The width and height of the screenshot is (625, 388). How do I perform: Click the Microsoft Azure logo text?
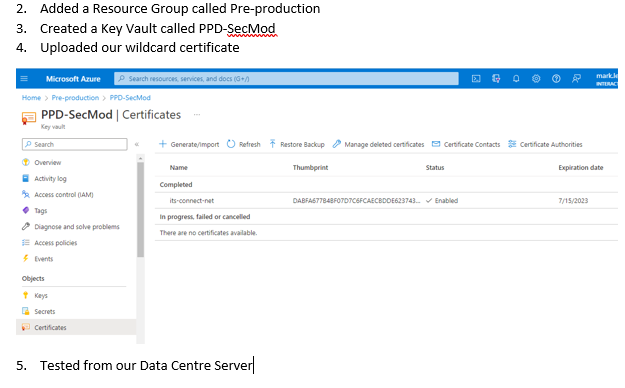[73, 79]
